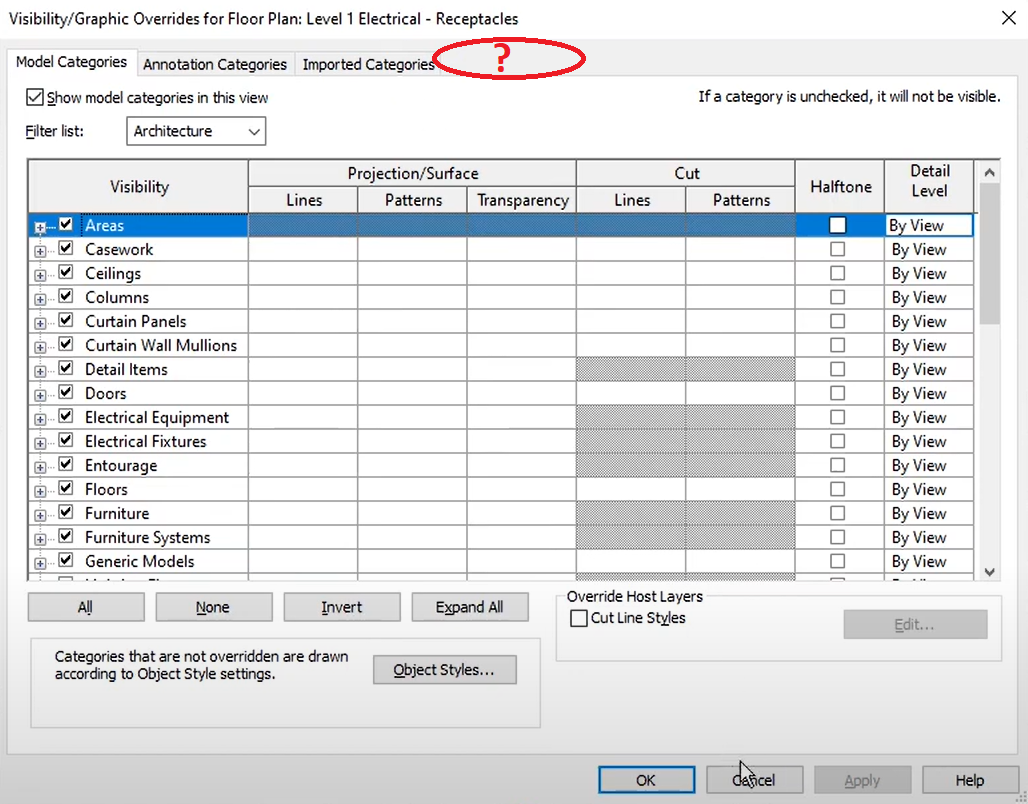Click Cut Lines cell for Columns
This screenshot has width=1028, height=804.
(631, 297)
